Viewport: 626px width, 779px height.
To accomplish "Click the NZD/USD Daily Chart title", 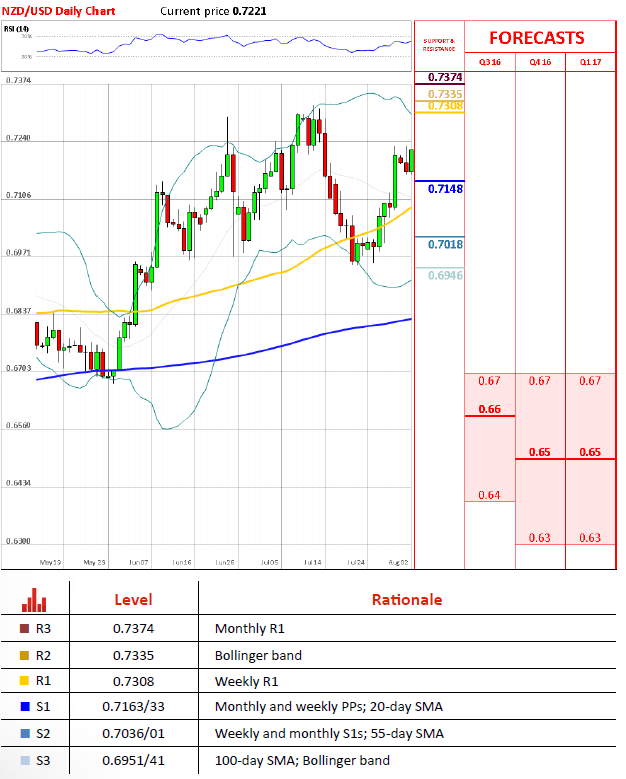I will coord(59,11).
